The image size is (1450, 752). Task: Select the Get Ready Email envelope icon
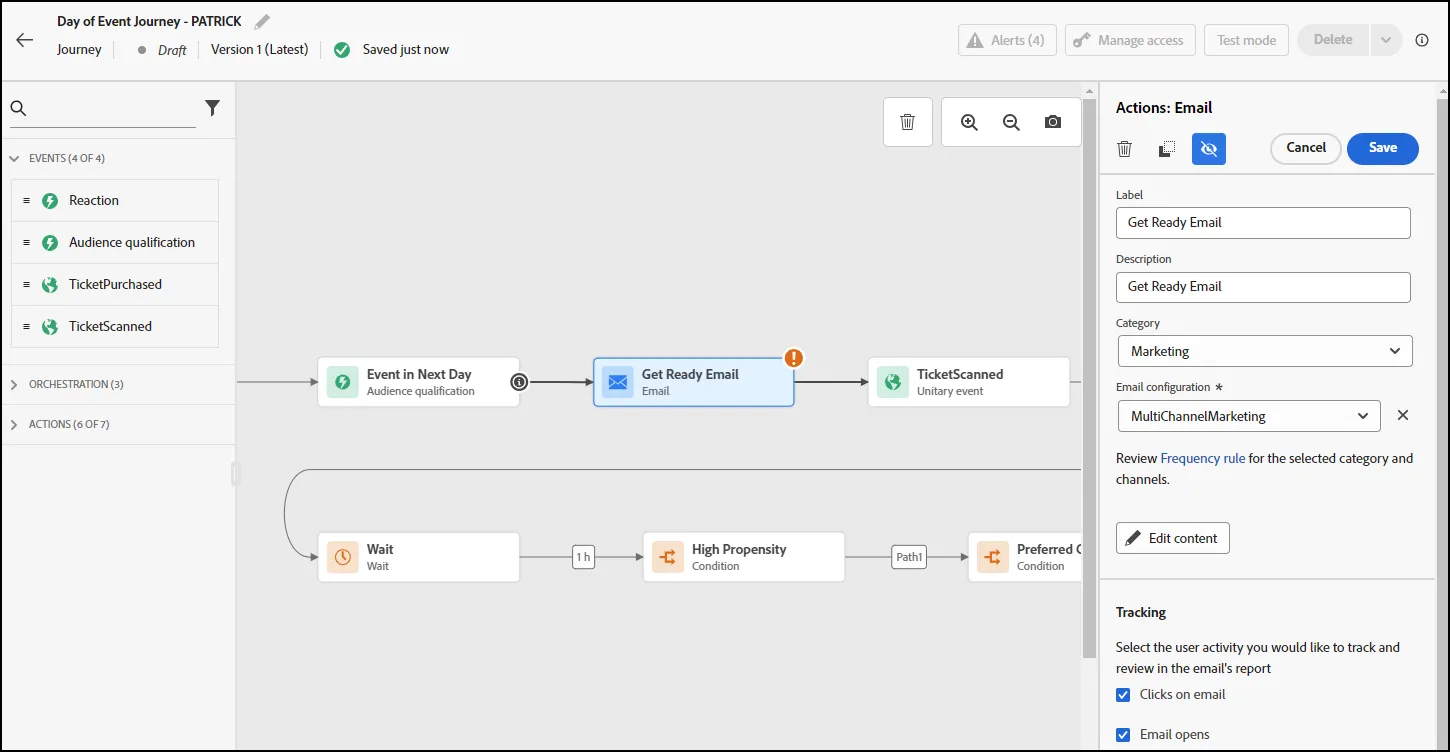pyautogui.click(x=617, y=382)
